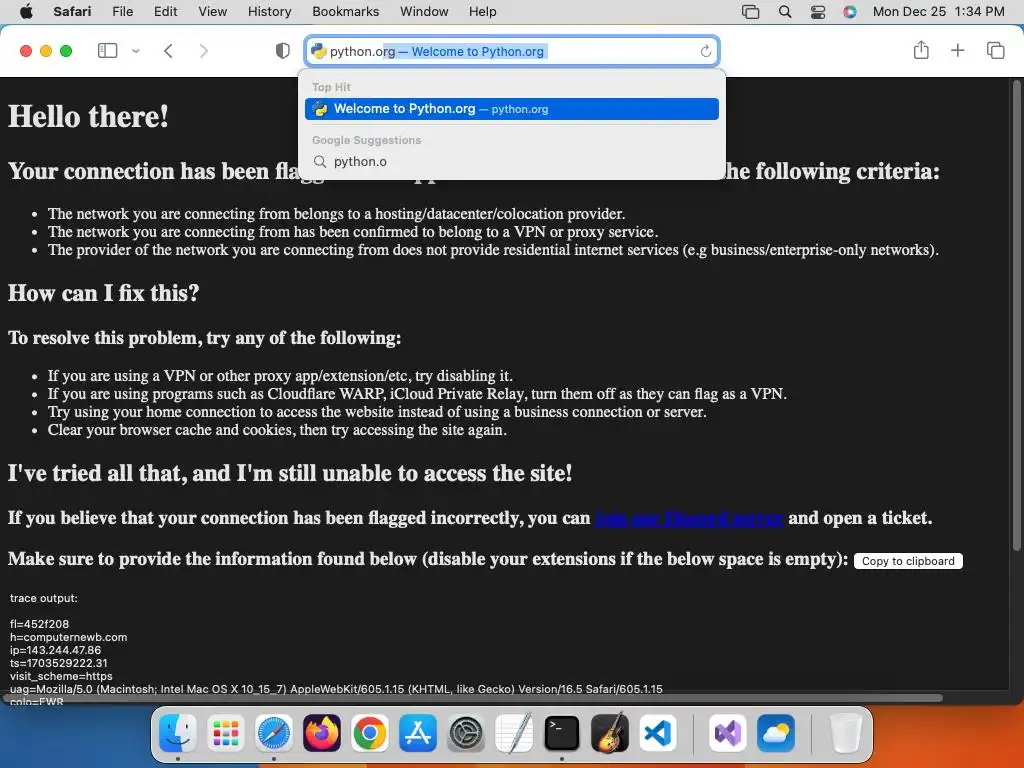Open a new tab with plus icon
The height and width of the screenshot is (768, 1024).
(957, 50)
